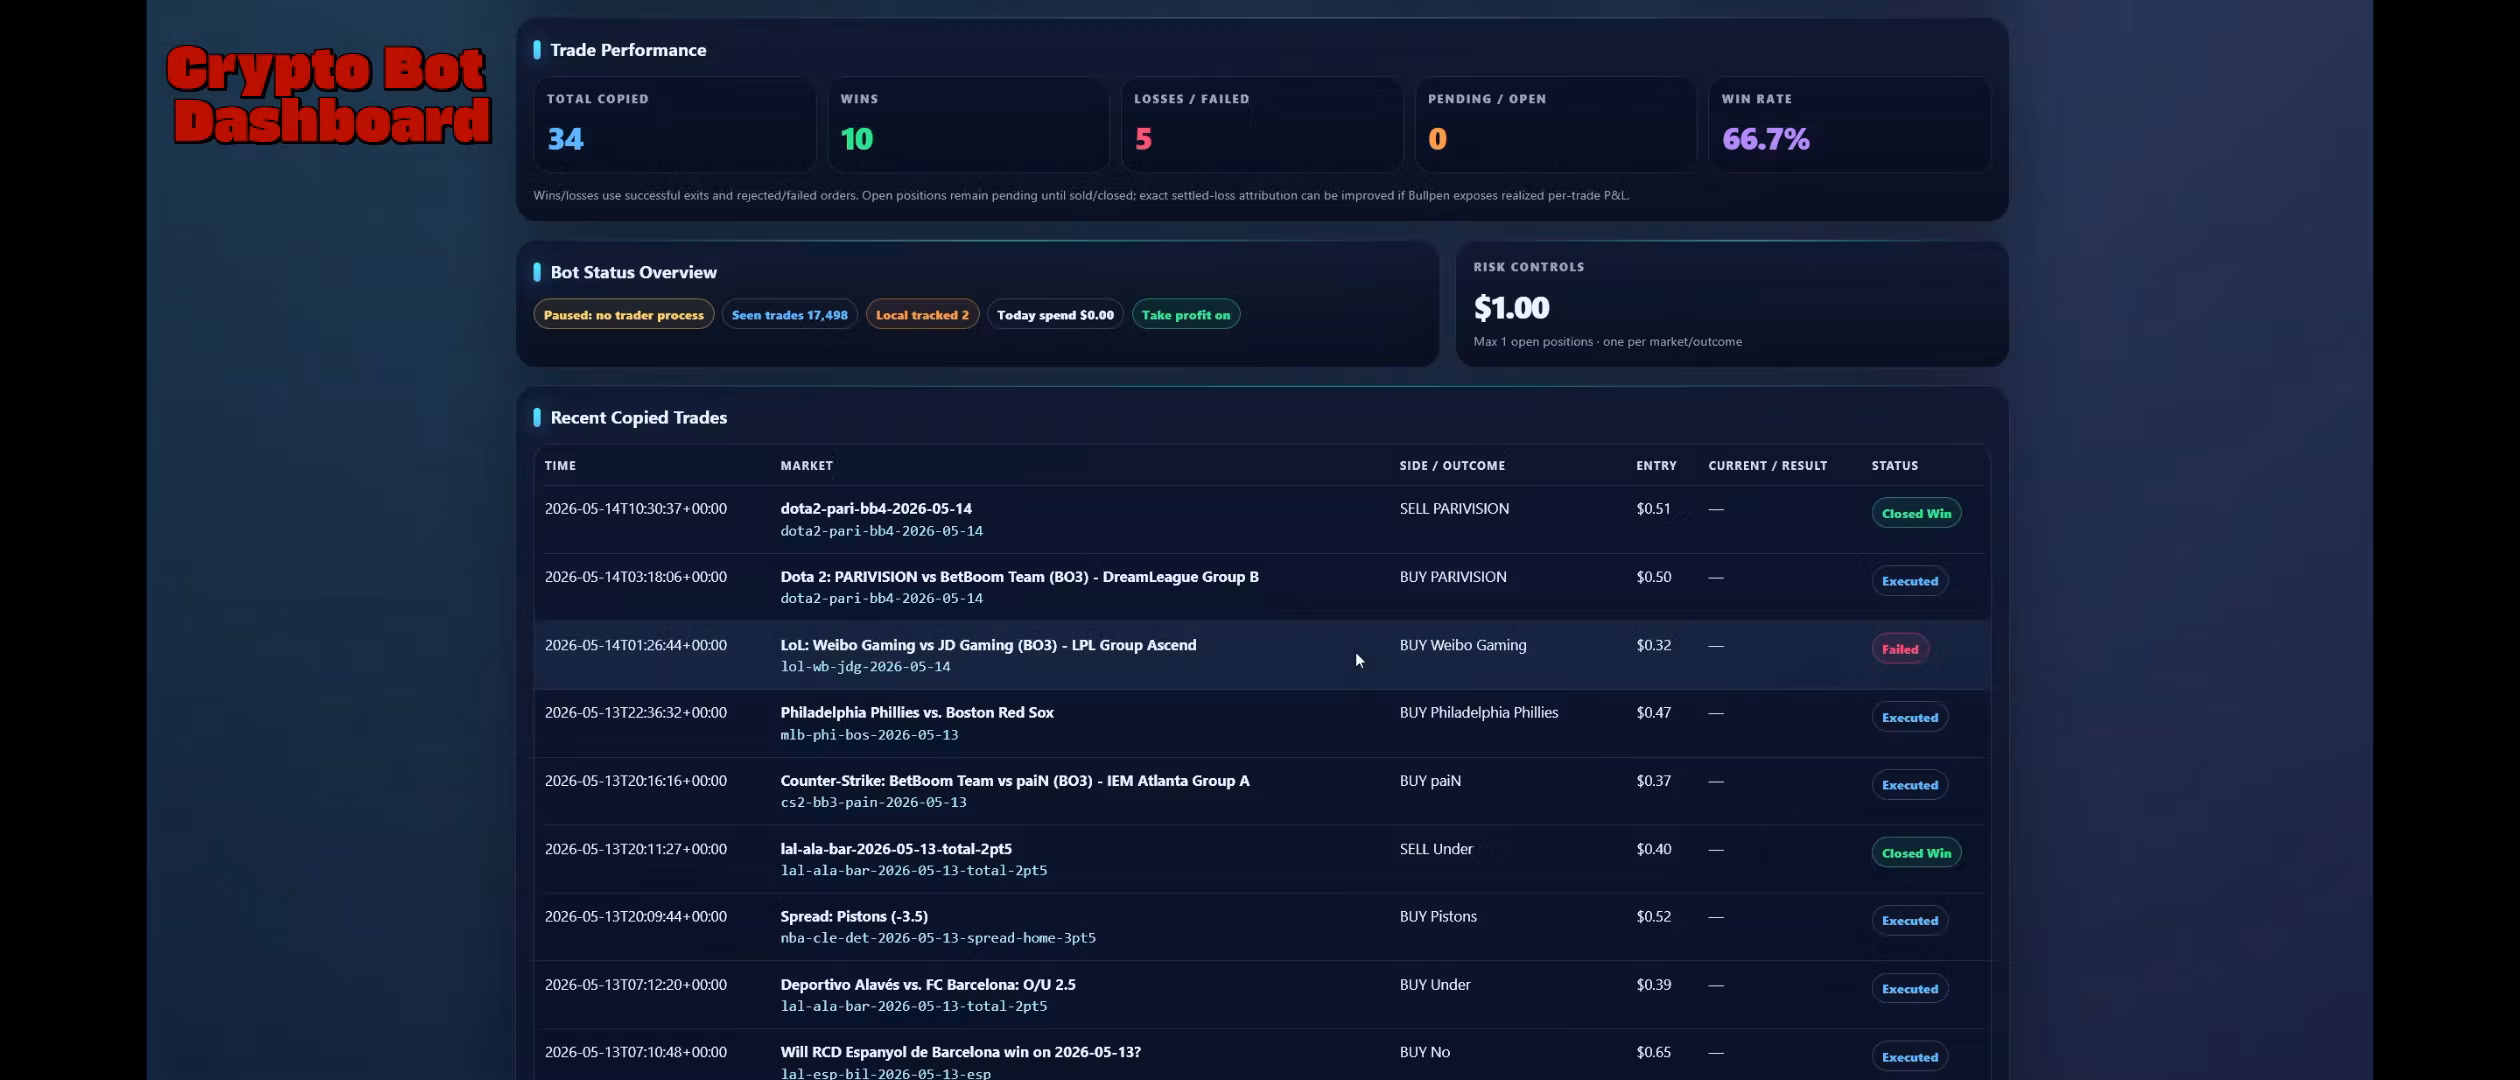The height and width of the screenshot is (1080, 2520).
Task: Click the 'Seen trades 17,498' badge
Action: pyautogui.click(x=789, y=315)
